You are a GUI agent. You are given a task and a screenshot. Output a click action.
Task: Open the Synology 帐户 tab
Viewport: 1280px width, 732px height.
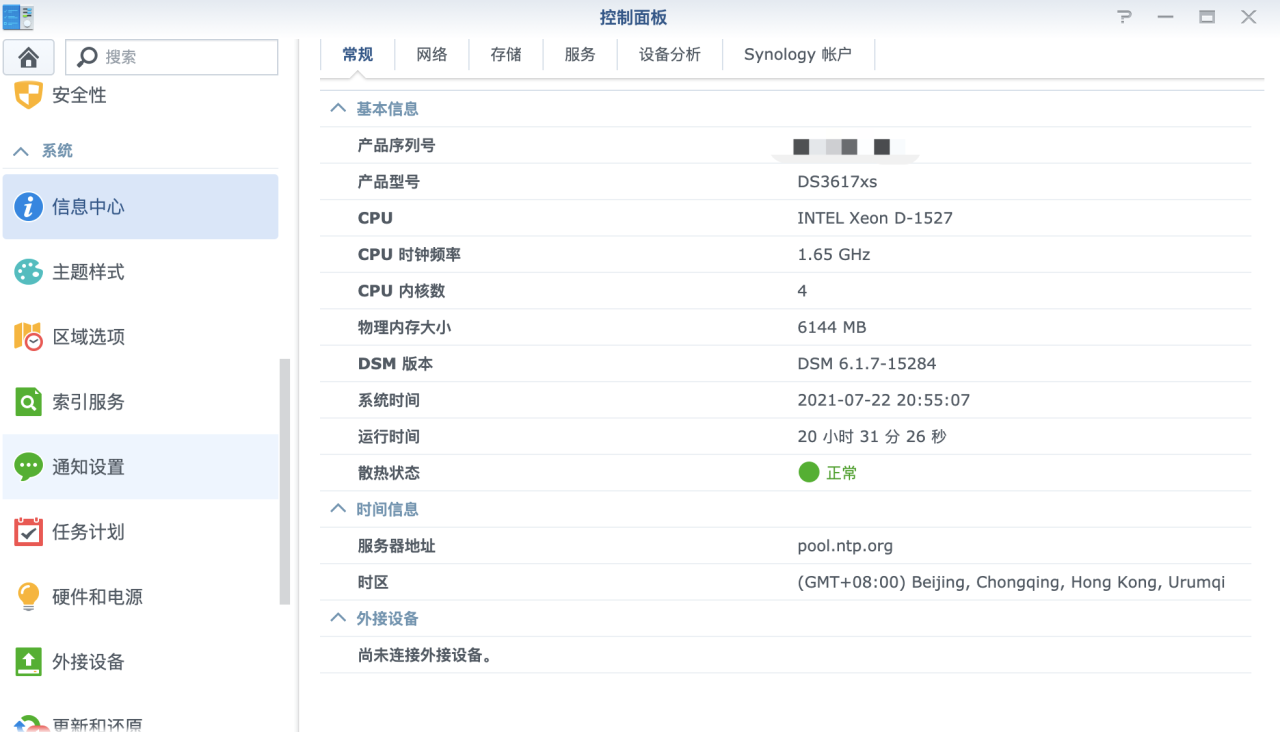coord(798,54)
